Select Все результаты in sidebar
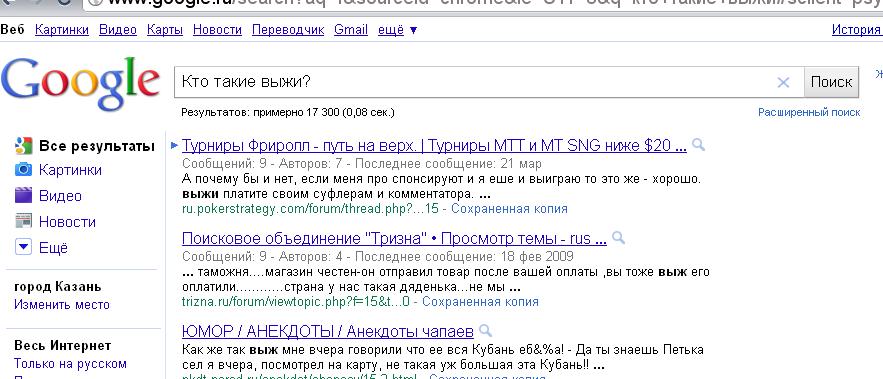 pyautogui.click(x=96, y=147)
